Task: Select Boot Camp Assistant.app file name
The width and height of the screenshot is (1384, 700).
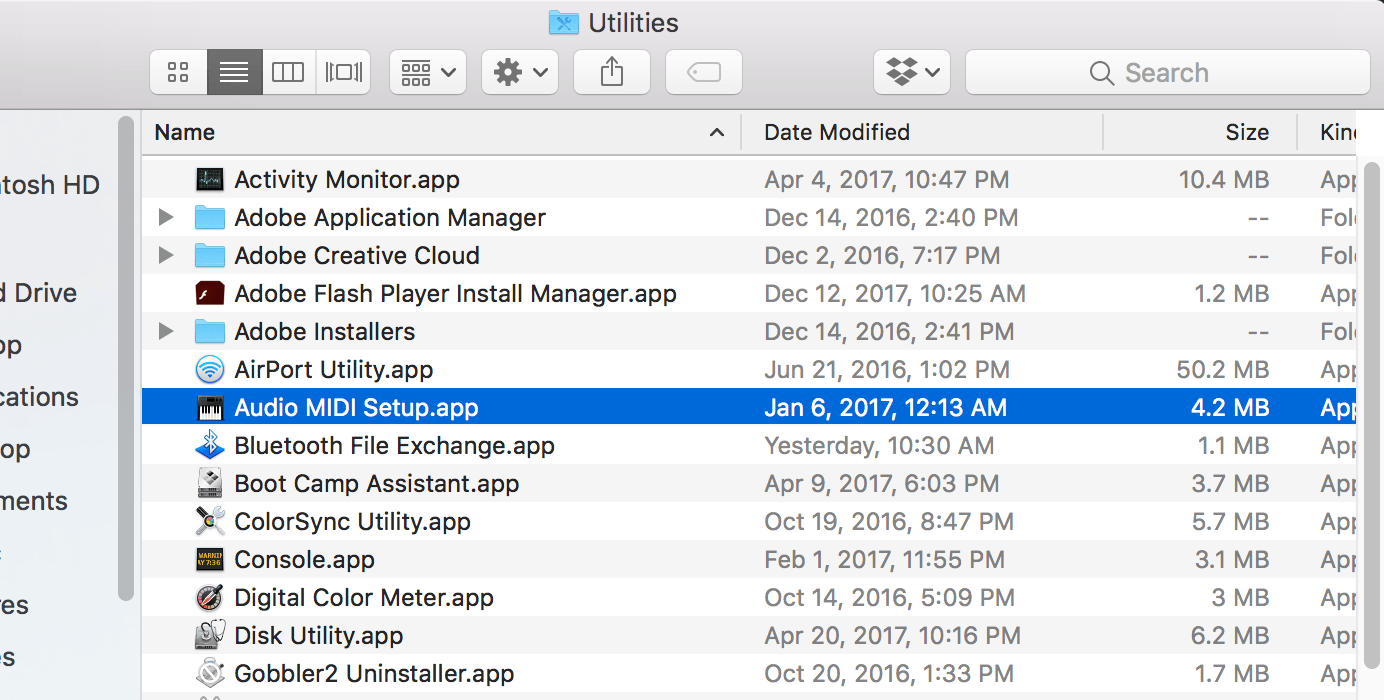Action: pos(377,484)
